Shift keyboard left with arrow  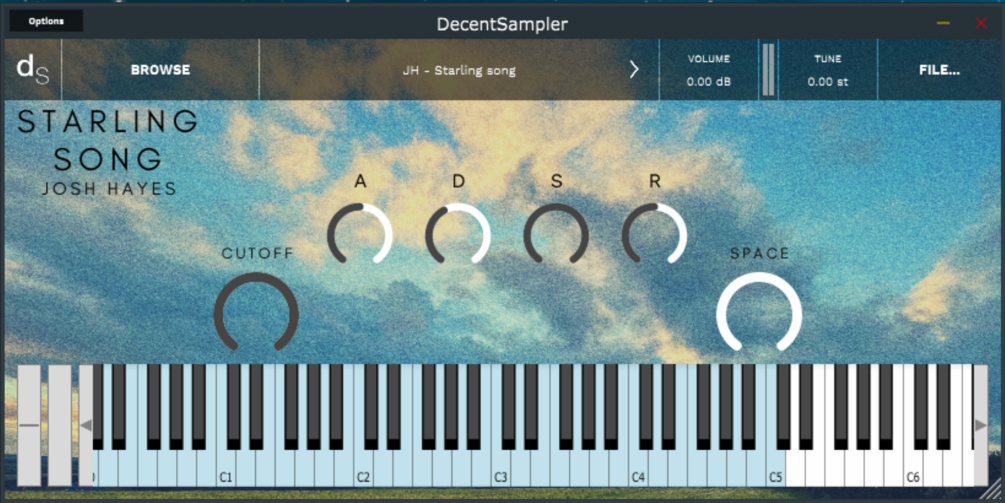(x=86, y=425)
